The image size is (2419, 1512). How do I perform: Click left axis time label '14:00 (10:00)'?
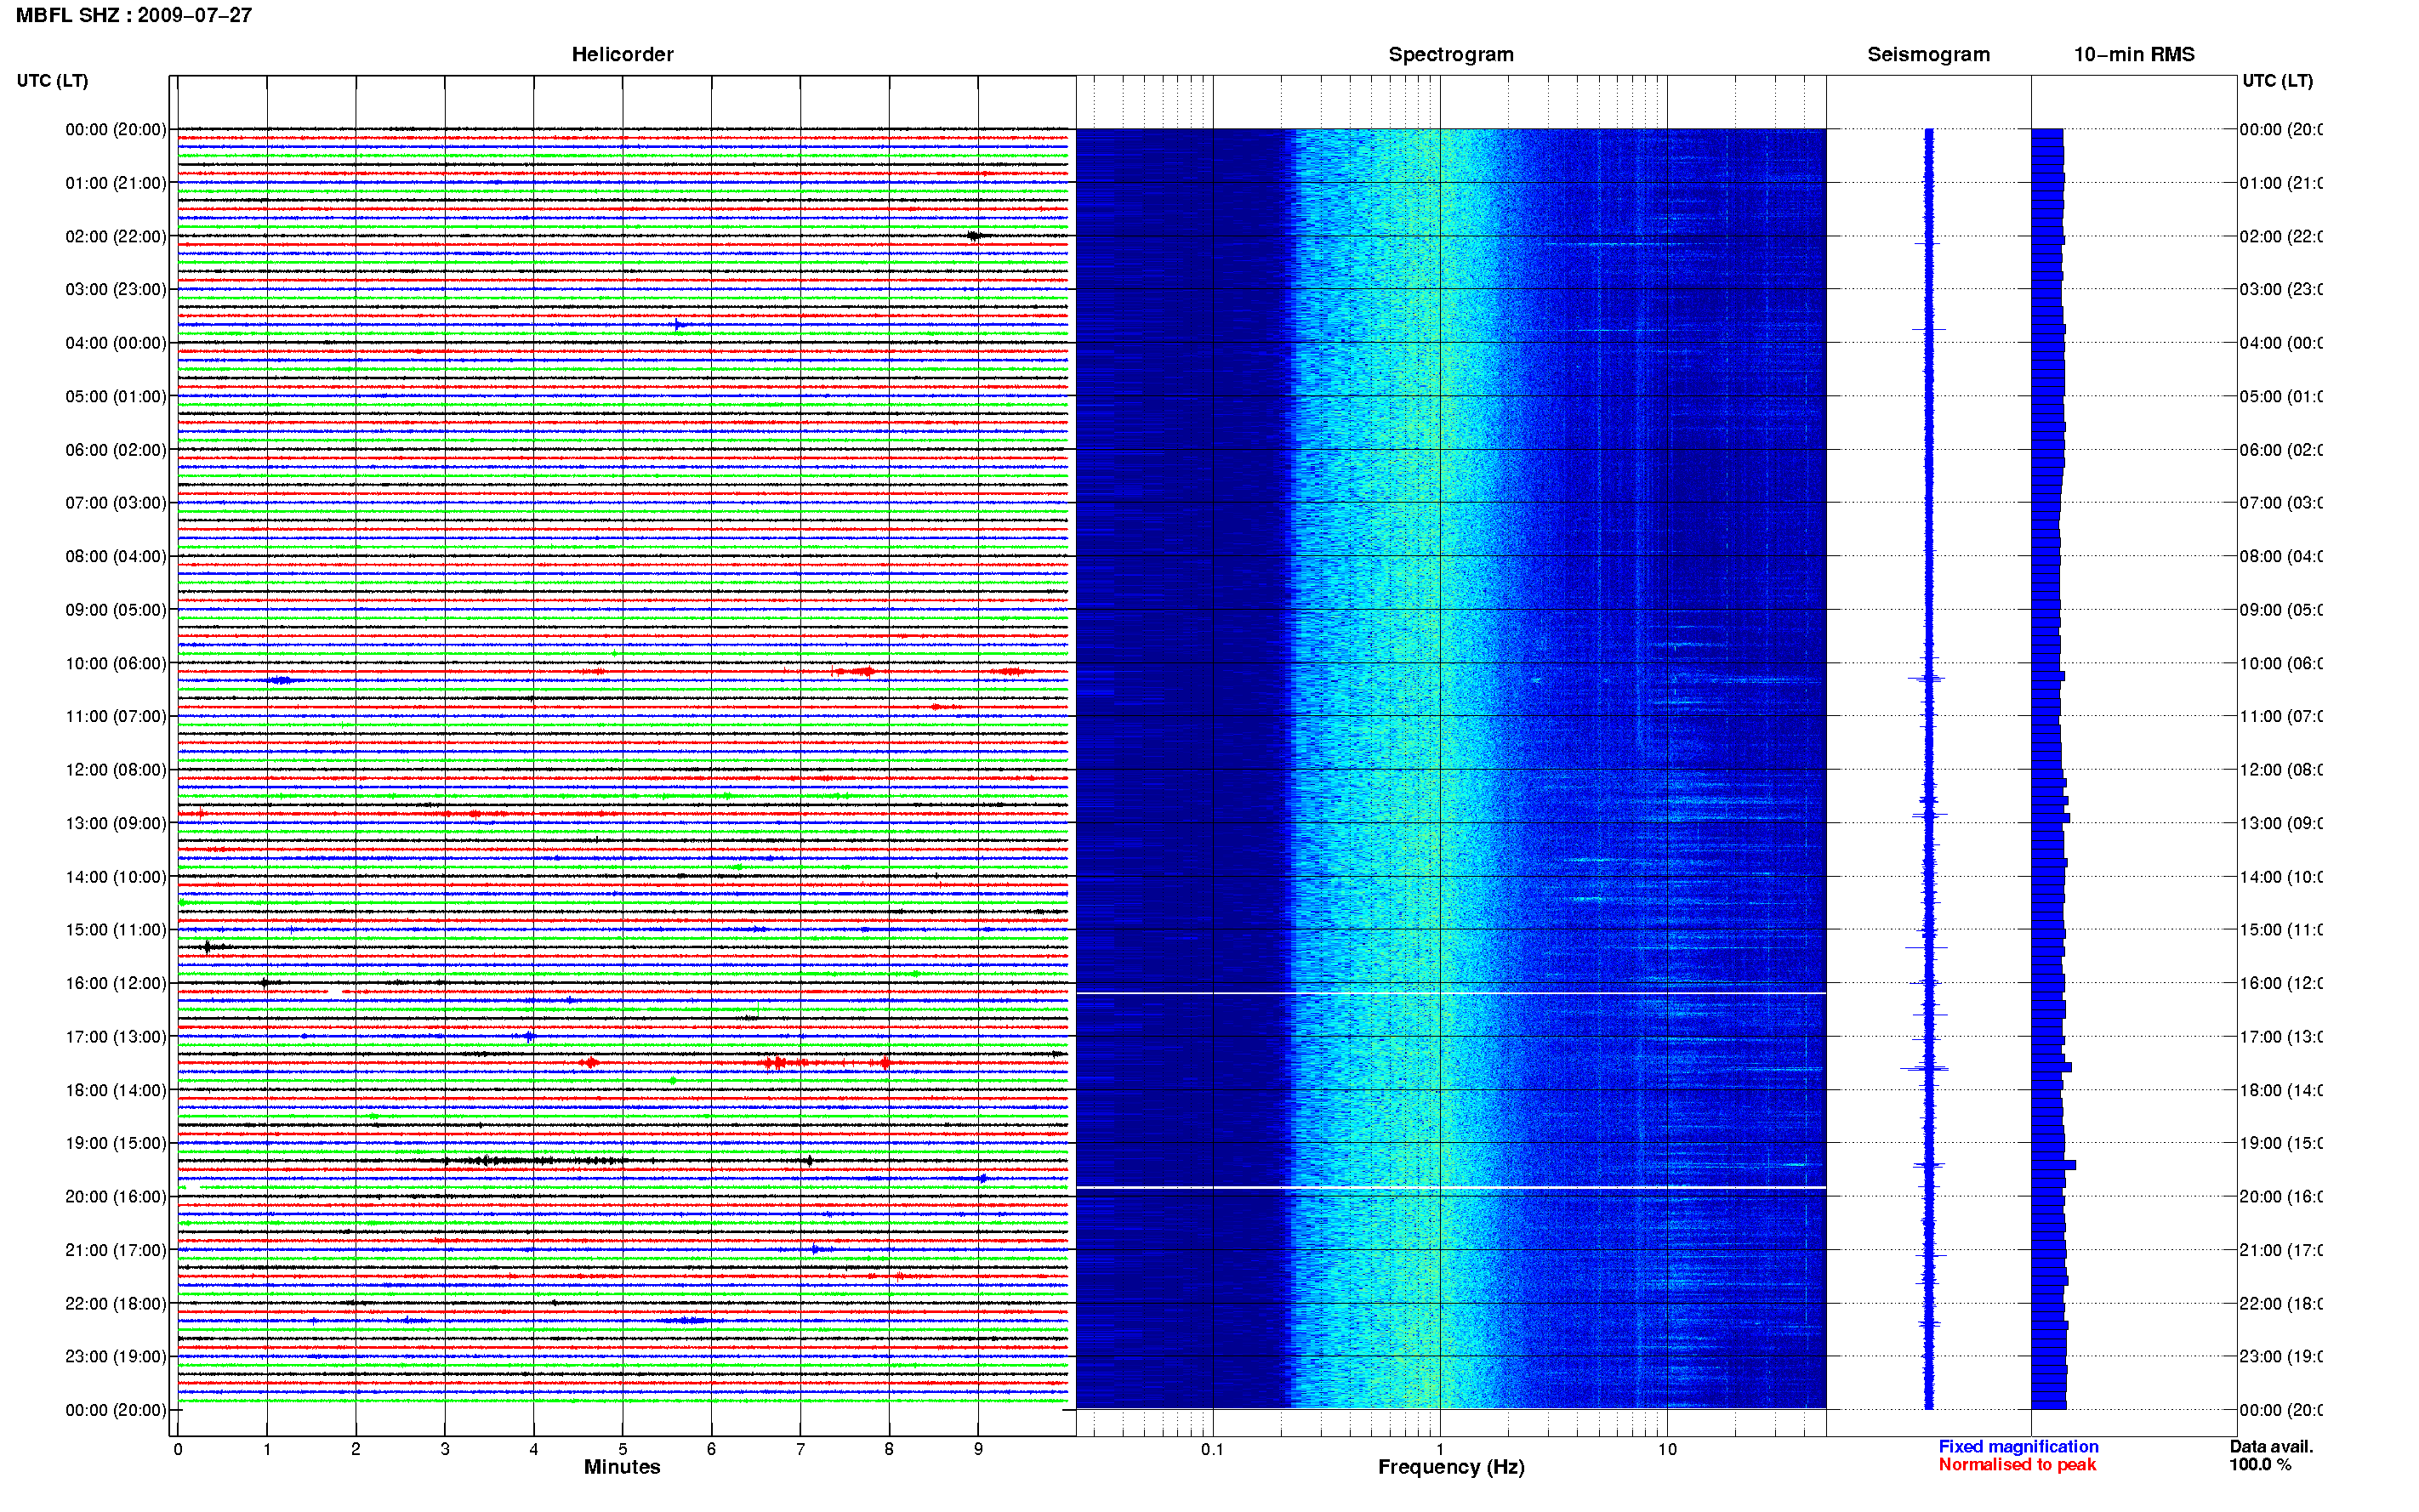[x=116, y=877]
